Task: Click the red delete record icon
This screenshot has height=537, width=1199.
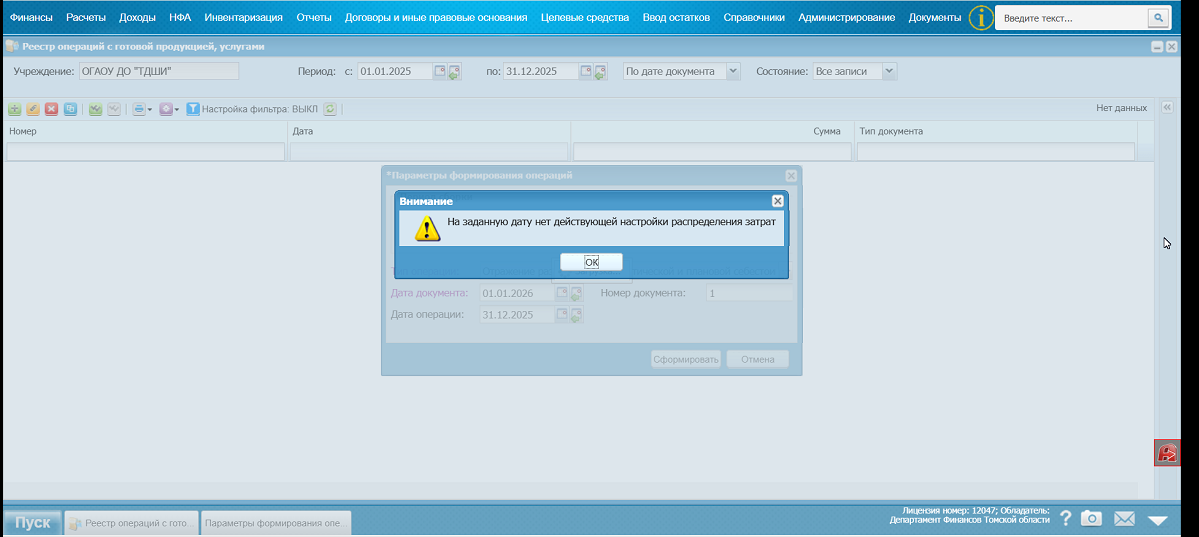Action: (x=51, y=109)
